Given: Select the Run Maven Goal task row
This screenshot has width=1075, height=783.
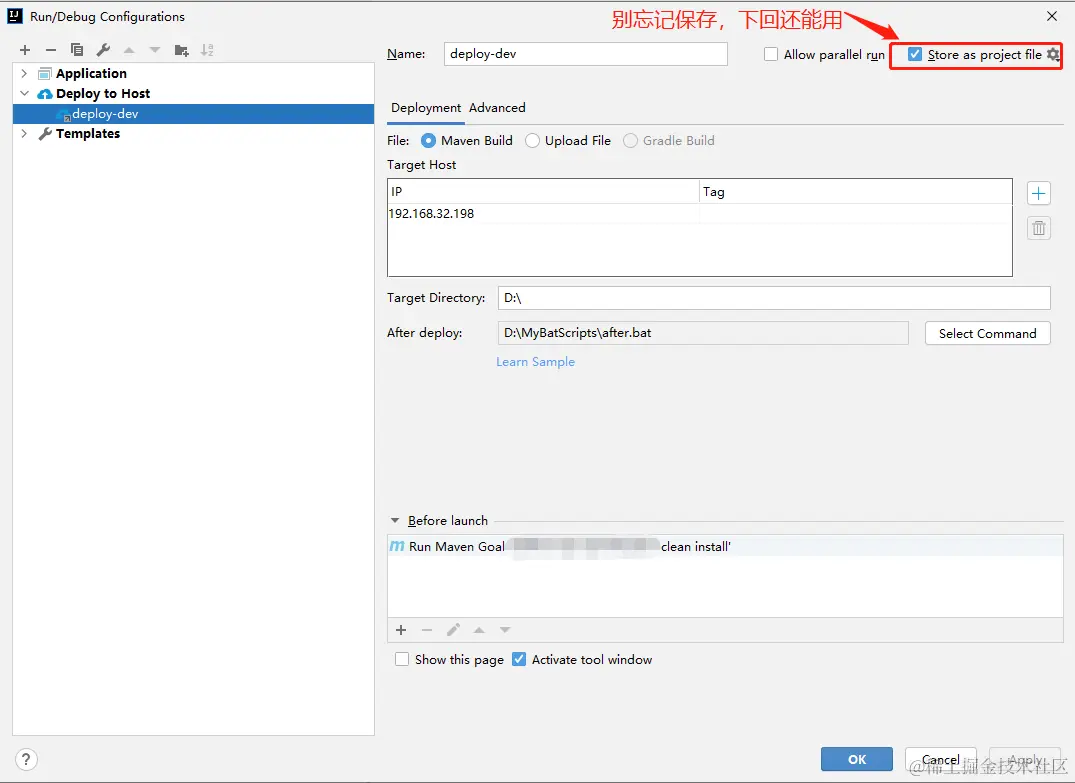Looking at the screenshot, I should [725, 546].
